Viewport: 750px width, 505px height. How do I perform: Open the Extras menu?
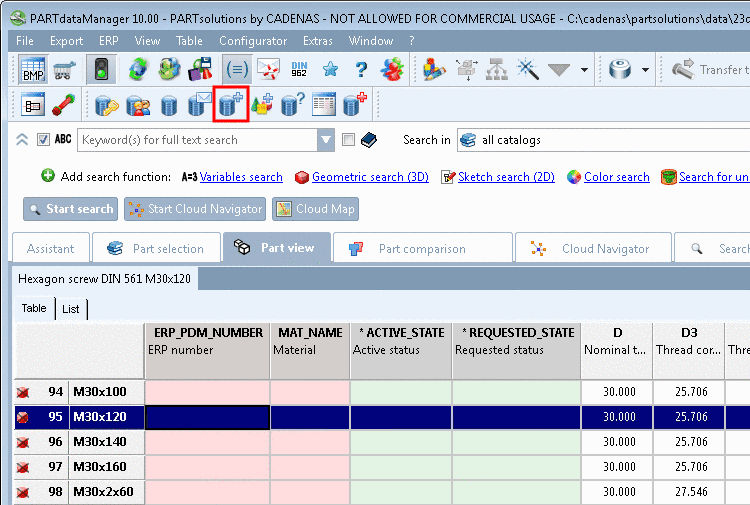tap(318, 41)
